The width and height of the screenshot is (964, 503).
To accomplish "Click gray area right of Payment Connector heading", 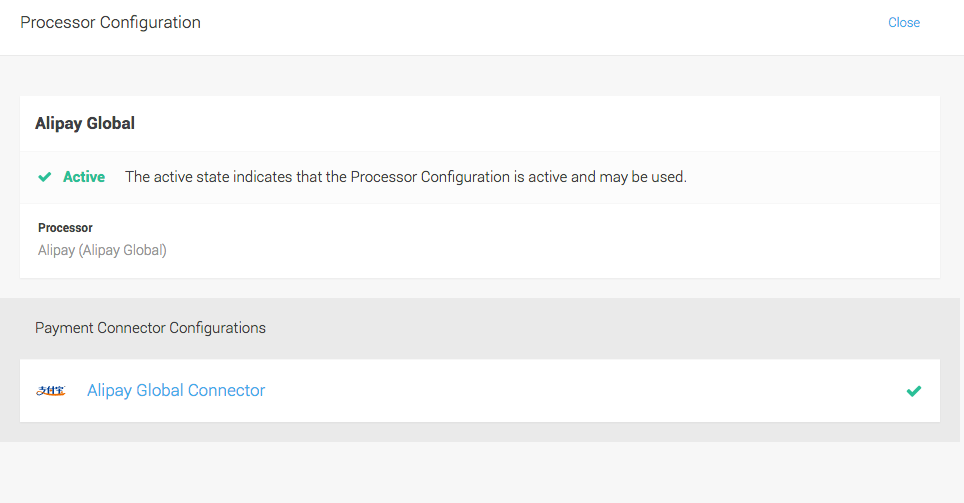I will [600, 328].
